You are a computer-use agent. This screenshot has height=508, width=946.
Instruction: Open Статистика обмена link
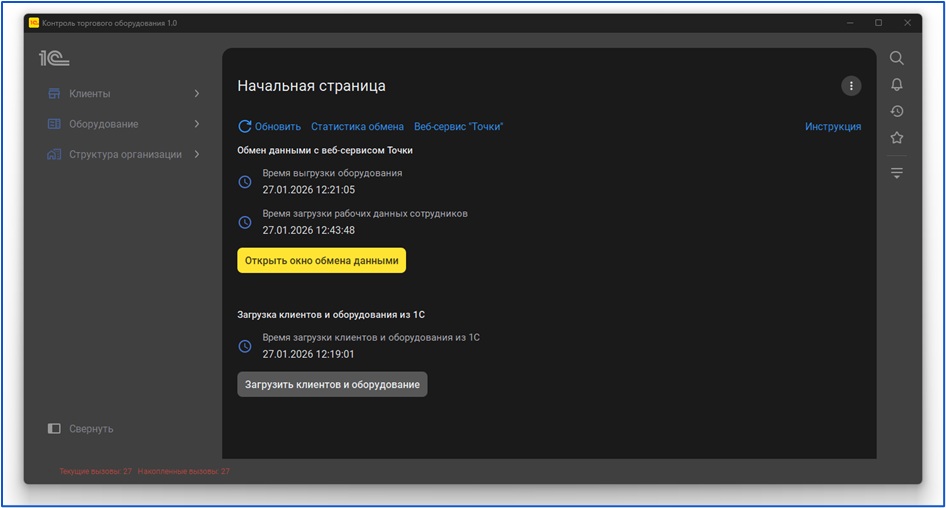tap(357, 127)
